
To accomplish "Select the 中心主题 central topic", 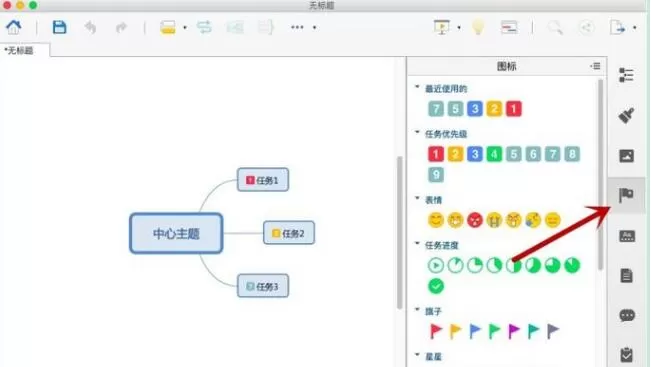I will [176, 233].
